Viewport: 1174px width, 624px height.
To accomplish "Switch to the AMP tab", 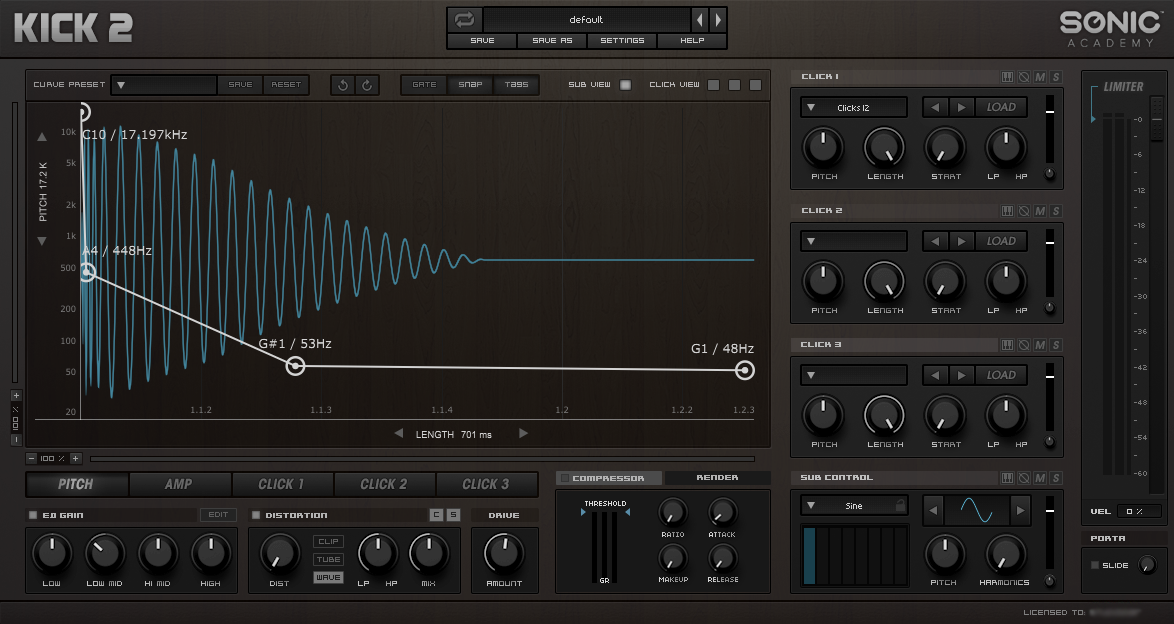I will [x=179, y=484].
